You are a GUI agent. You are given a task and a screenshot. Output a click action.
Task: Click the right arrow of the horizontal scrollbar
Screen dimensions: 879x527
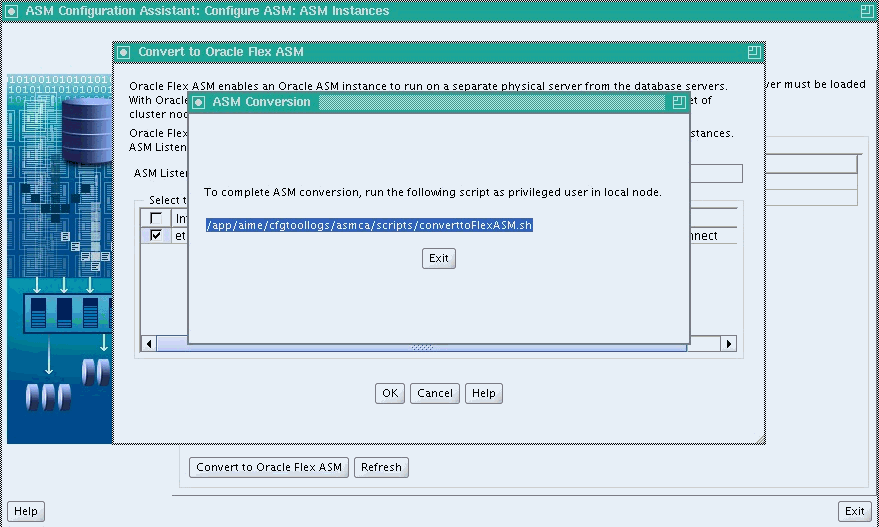point(728,344)
